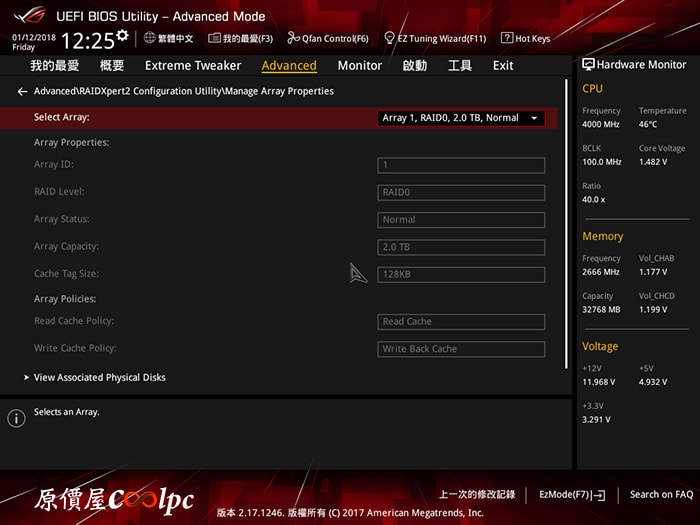700x525 pixels.
Task: Open Qfan Control (F6)
Action: tap(328, 38)
